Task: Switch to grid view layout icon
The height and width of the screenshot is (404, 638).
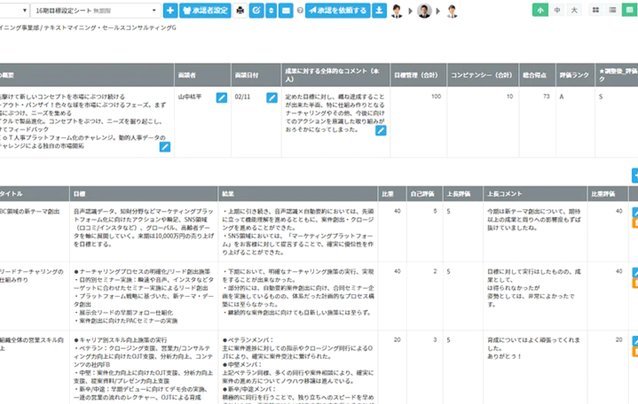Action: click(596, 10)
